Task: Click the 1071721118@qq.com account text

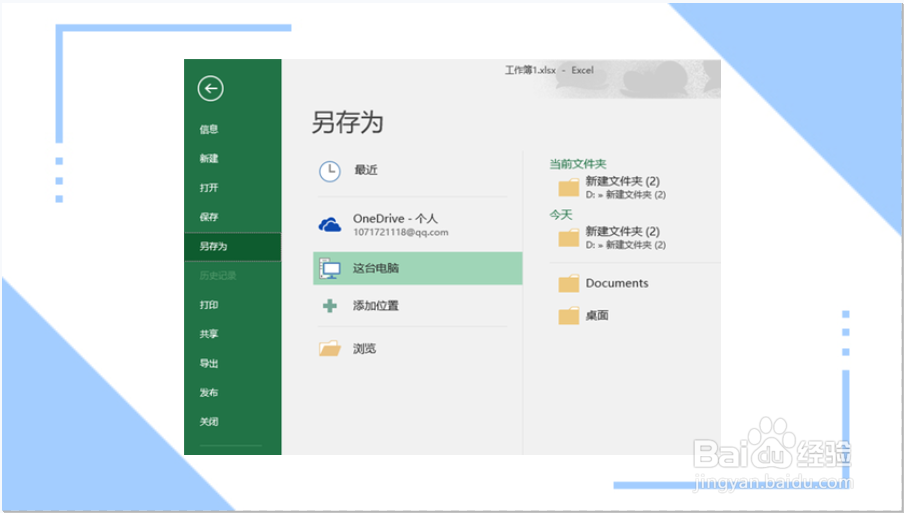Action: (401, 232)
